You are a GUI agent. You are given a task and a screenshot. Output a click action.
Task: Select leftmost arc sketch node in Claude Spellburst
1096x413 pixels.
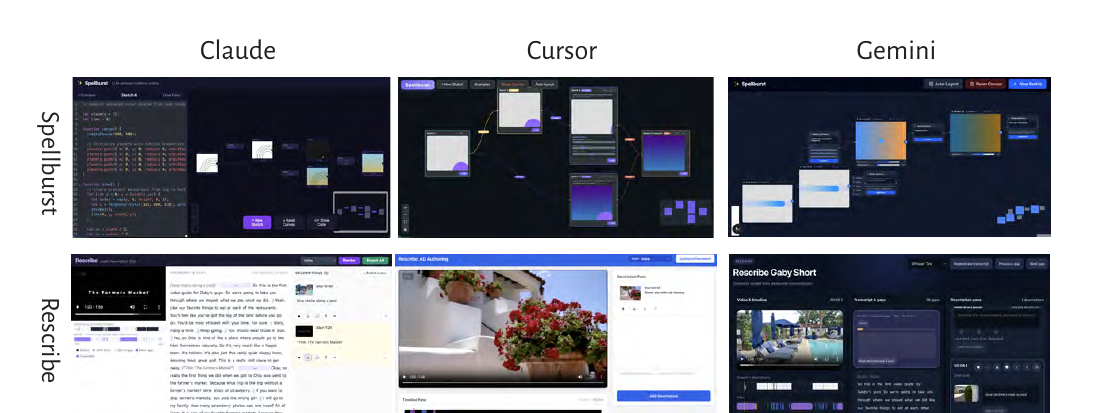pyautogui.click(x=208, y=163)
